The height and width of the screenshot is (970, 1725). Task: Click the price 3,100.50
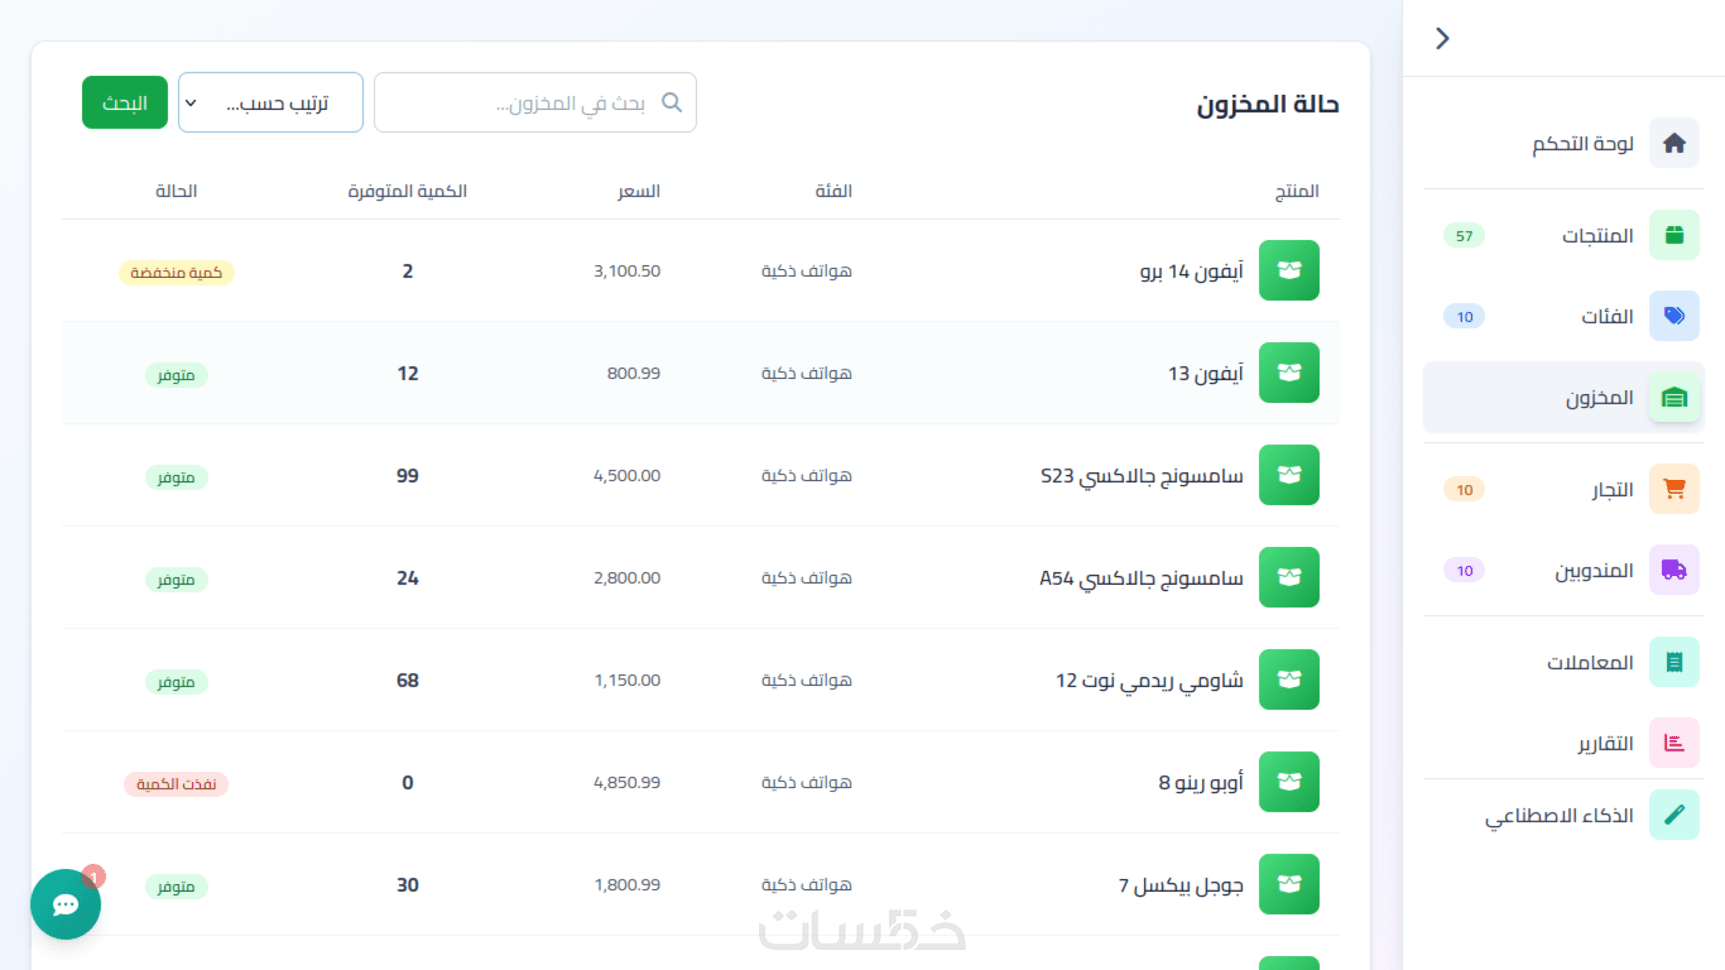[627, 271]
